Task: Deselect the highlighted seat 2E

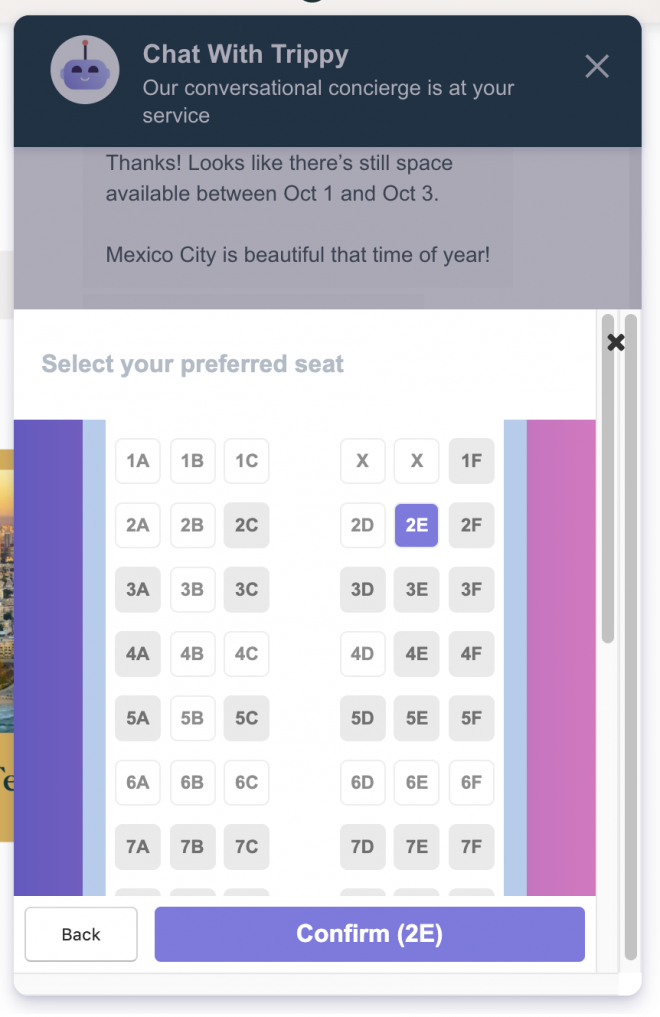Action: click(416, 525)
